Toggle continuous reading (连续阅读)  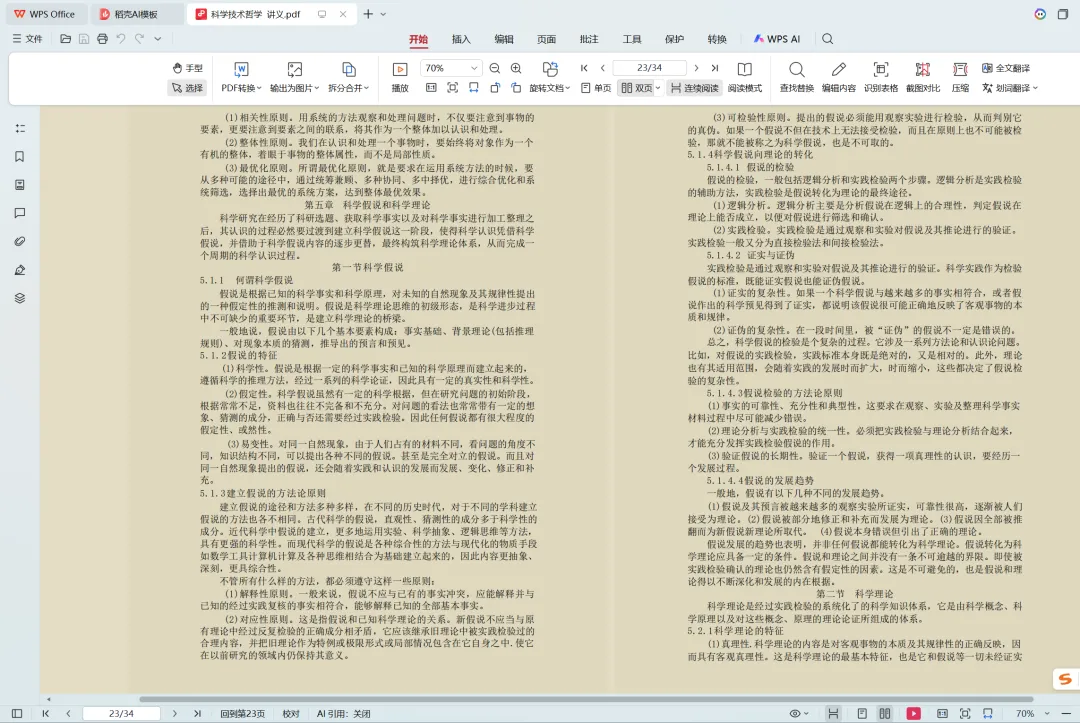(695, 87)
